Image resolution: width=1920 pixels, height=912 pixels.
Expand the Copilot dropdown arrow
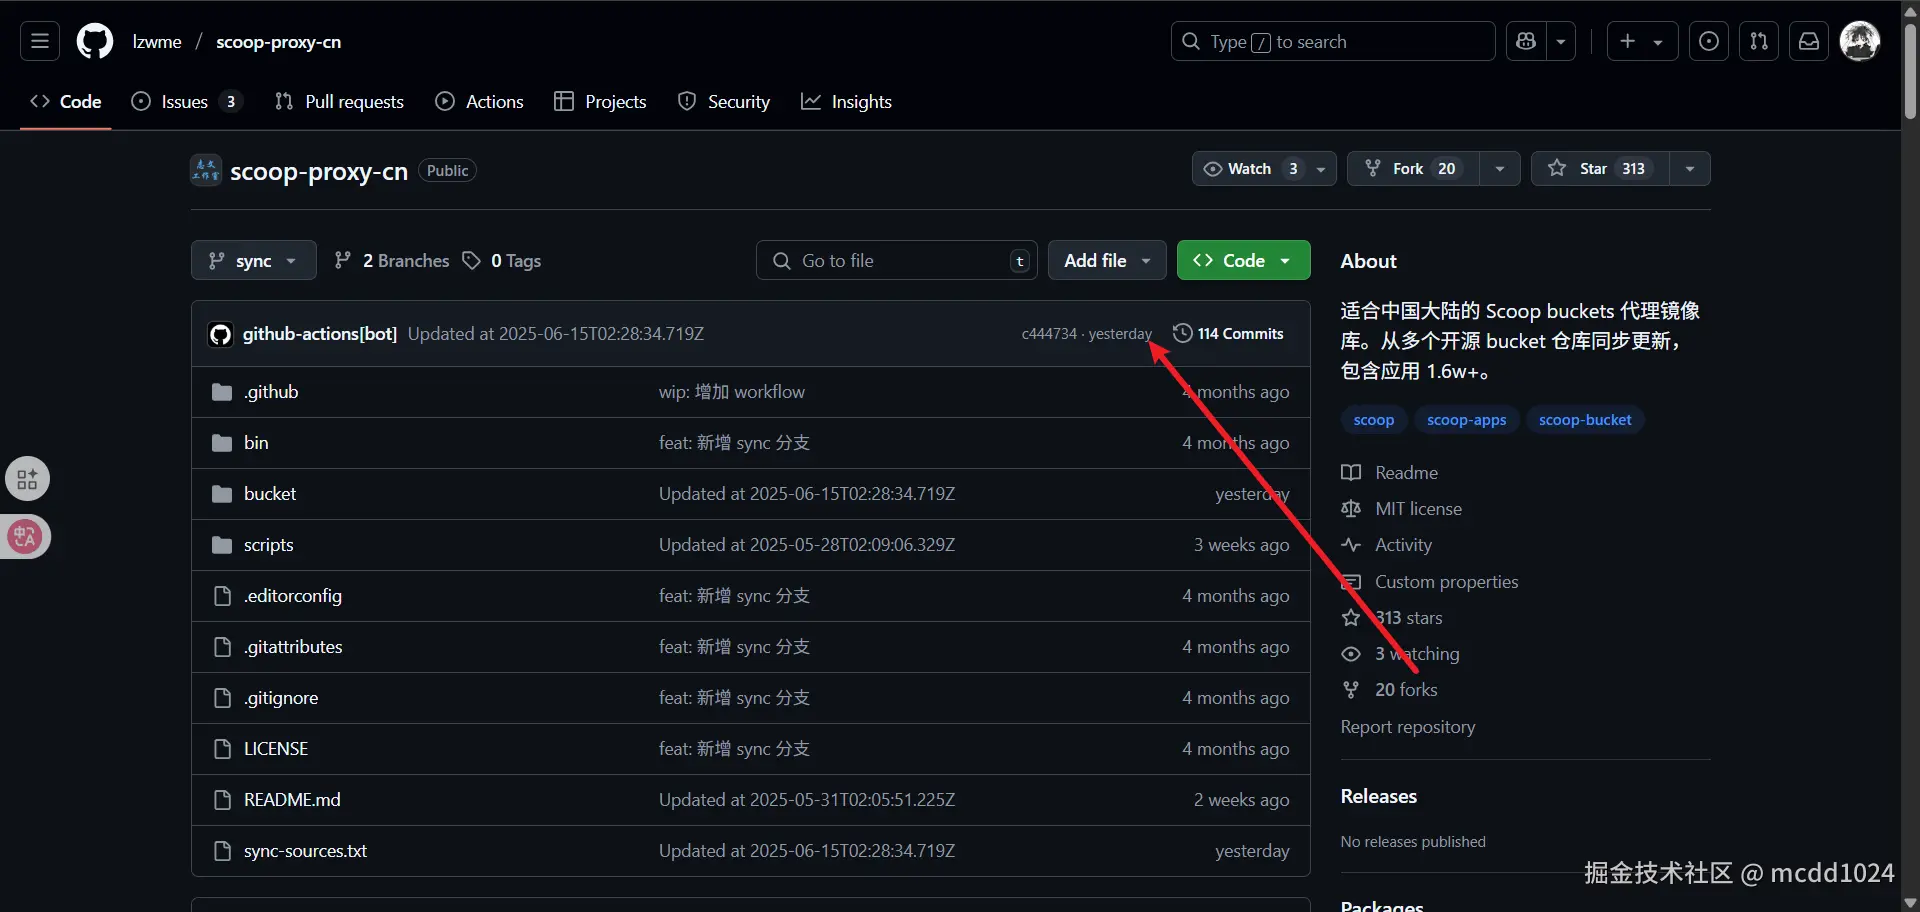coord(1561,41)
